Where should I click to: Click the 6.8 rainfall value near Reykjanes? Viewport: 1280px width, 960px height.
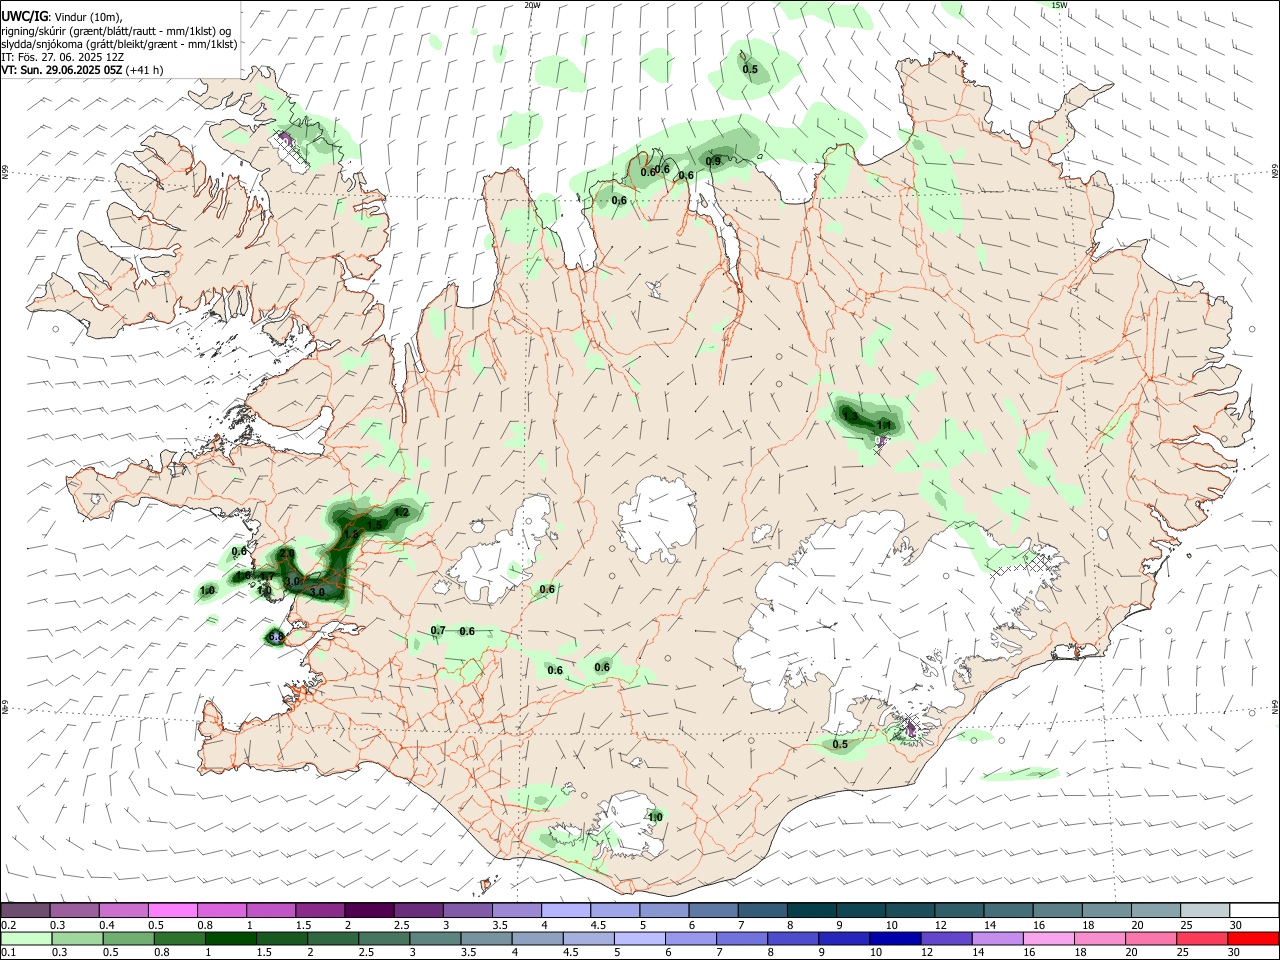276,636
